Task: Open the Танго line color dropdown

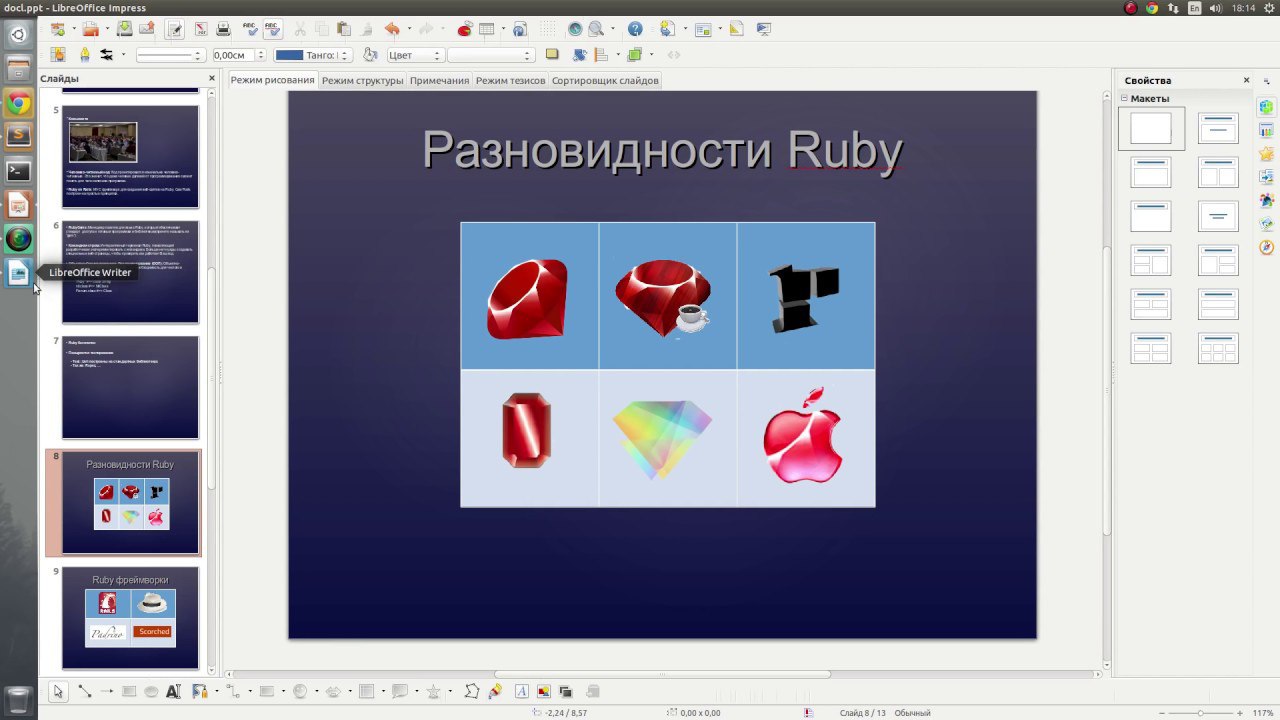Action: [314, 55]
